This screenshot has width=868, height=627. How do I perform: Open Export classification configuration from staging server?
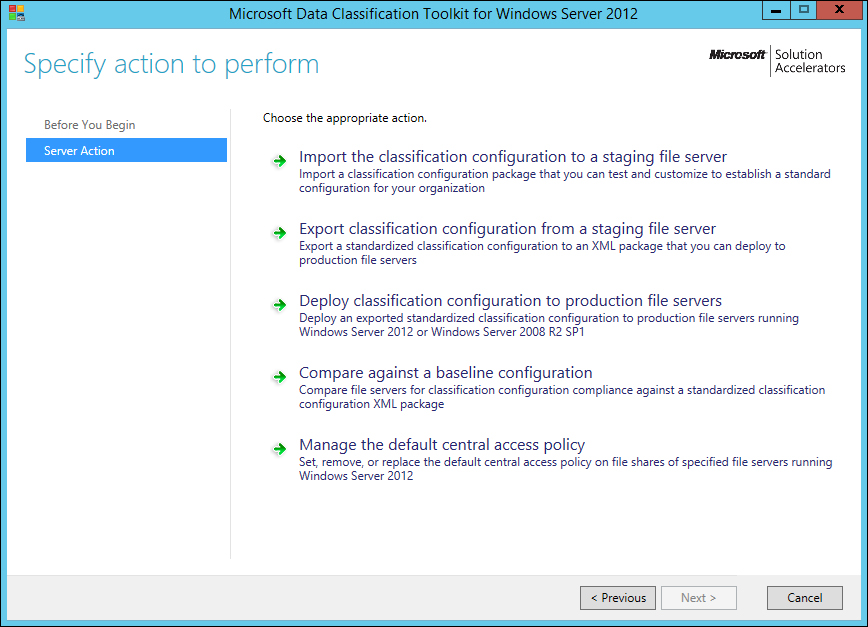pos(506,229)
